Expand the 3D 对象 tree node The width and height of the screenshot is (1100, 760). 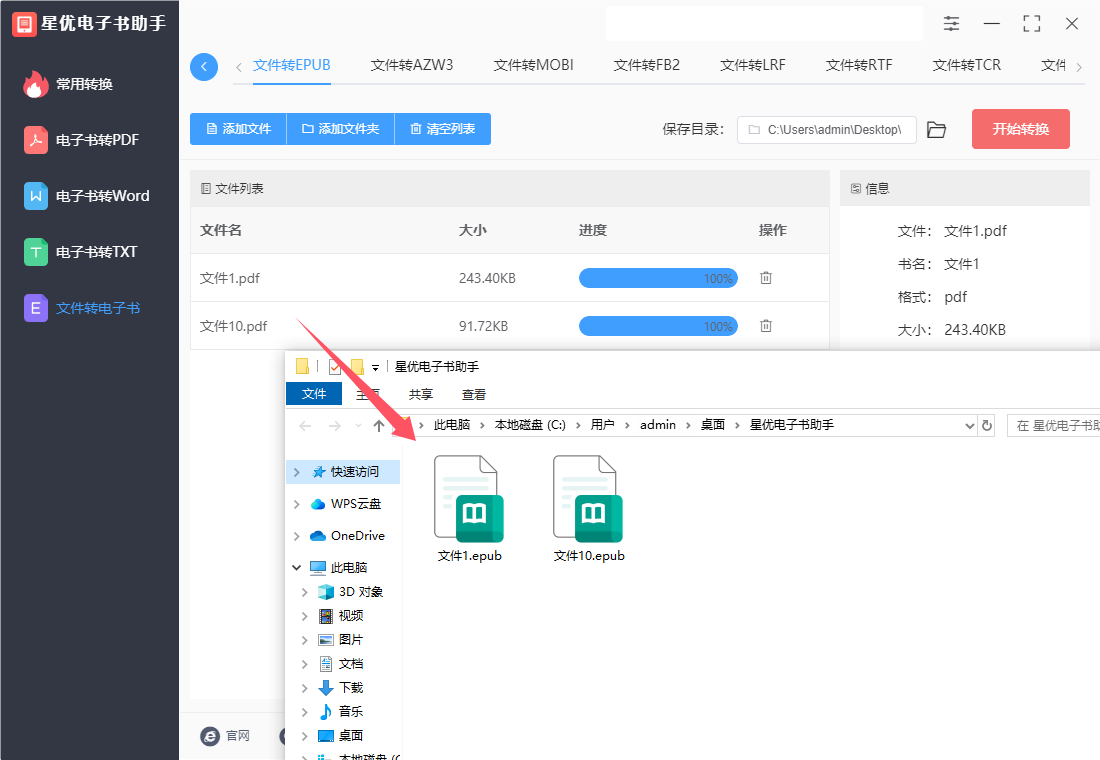tap(304, 592)
